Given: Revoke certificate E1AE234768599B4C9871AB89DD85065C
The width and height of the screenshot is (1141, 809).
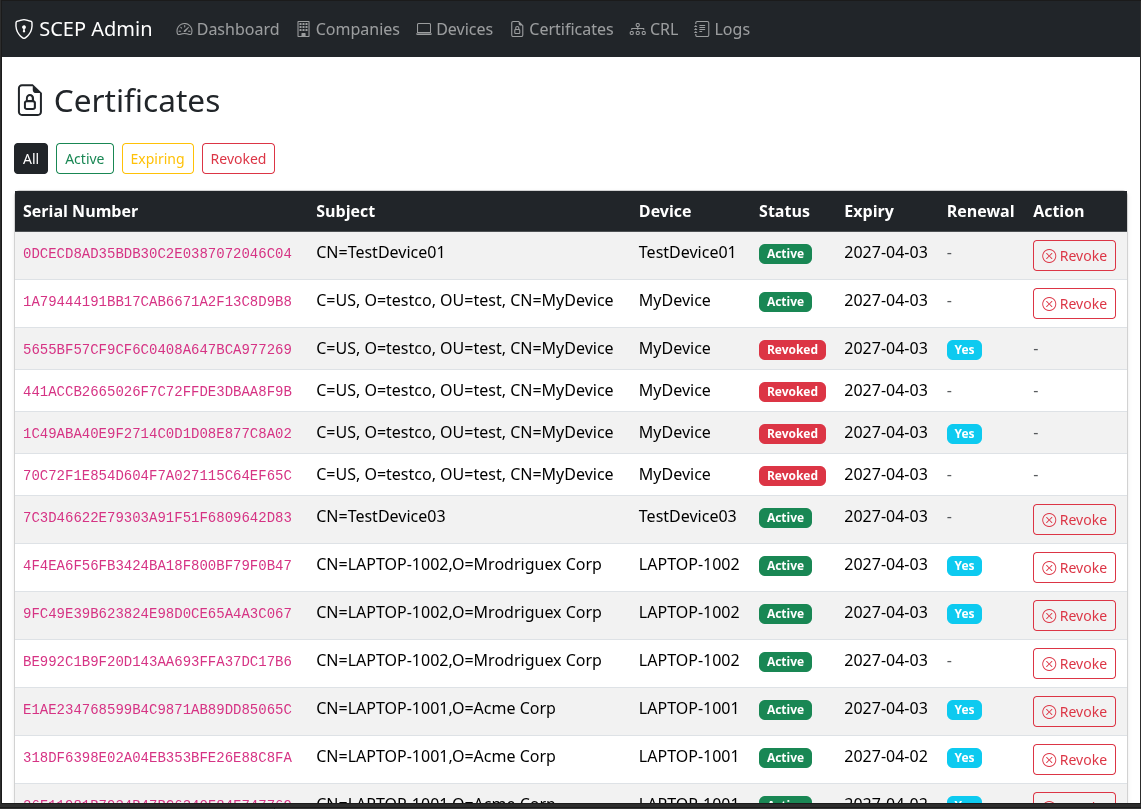Looking at the screenshot, I should coord(1074,712).
